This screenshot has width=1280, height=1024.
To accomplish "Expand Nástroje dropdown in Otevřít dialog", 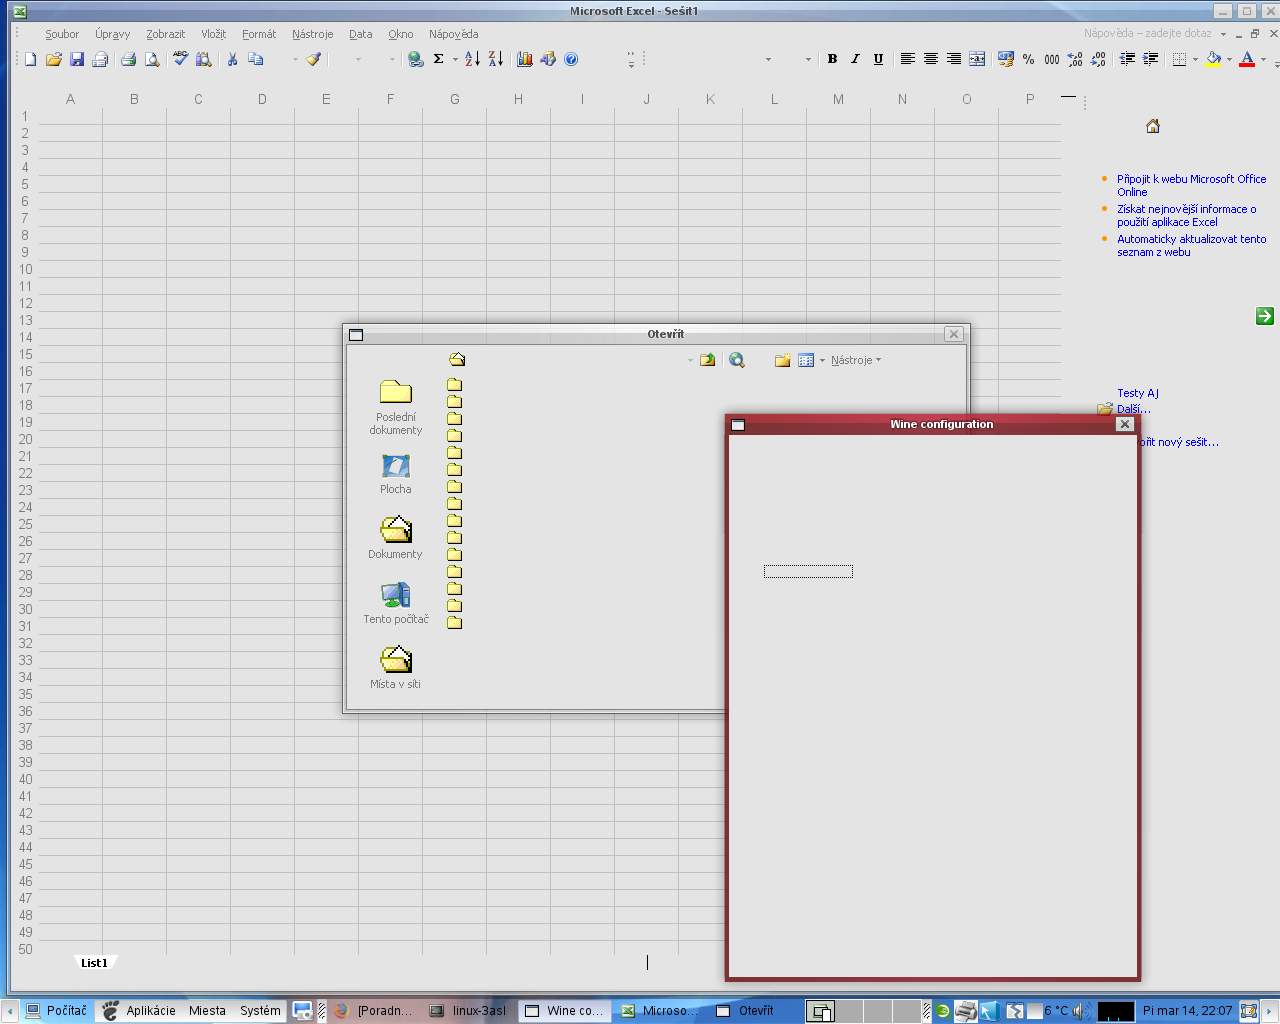I will coord(856,360).
